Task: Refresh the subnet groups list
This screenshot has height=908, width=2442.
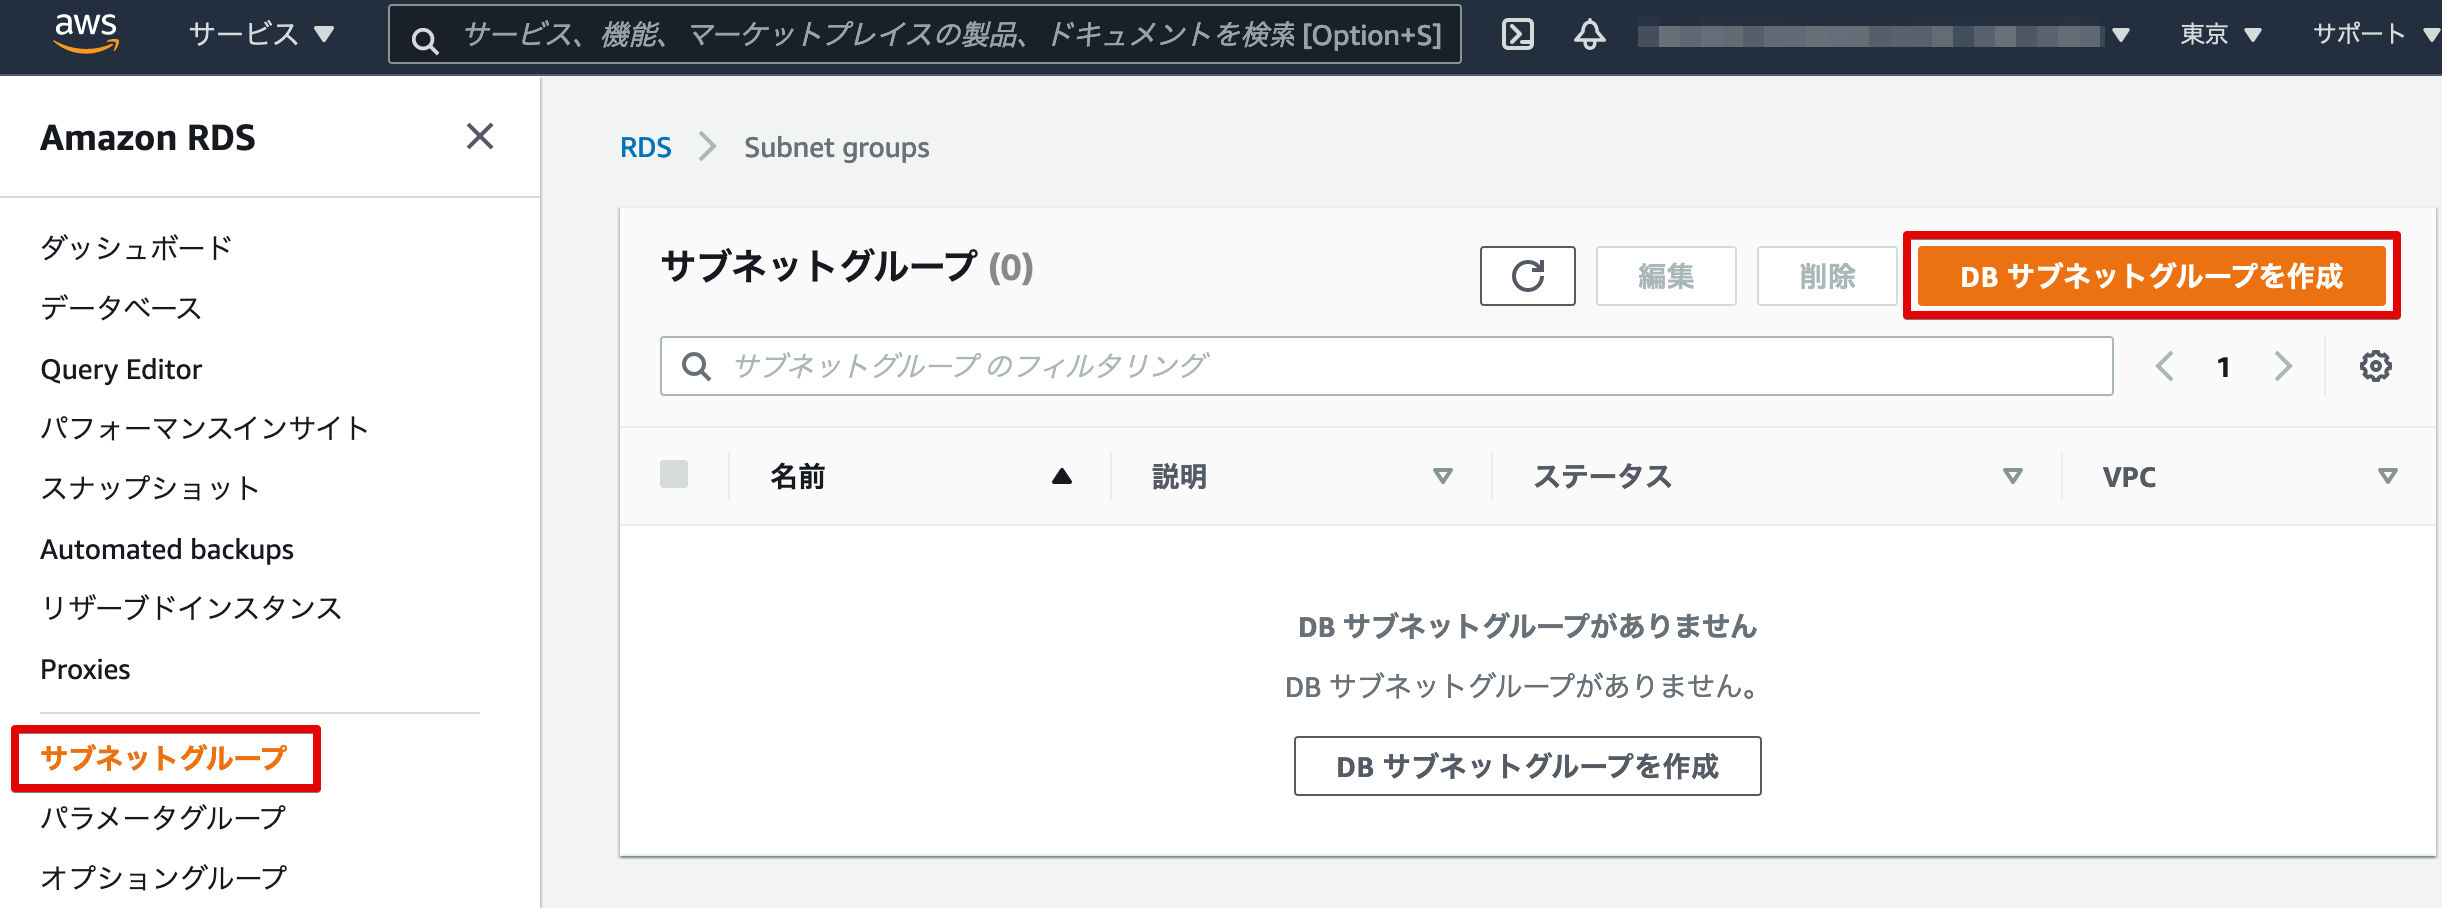Action: (1528, 276)
